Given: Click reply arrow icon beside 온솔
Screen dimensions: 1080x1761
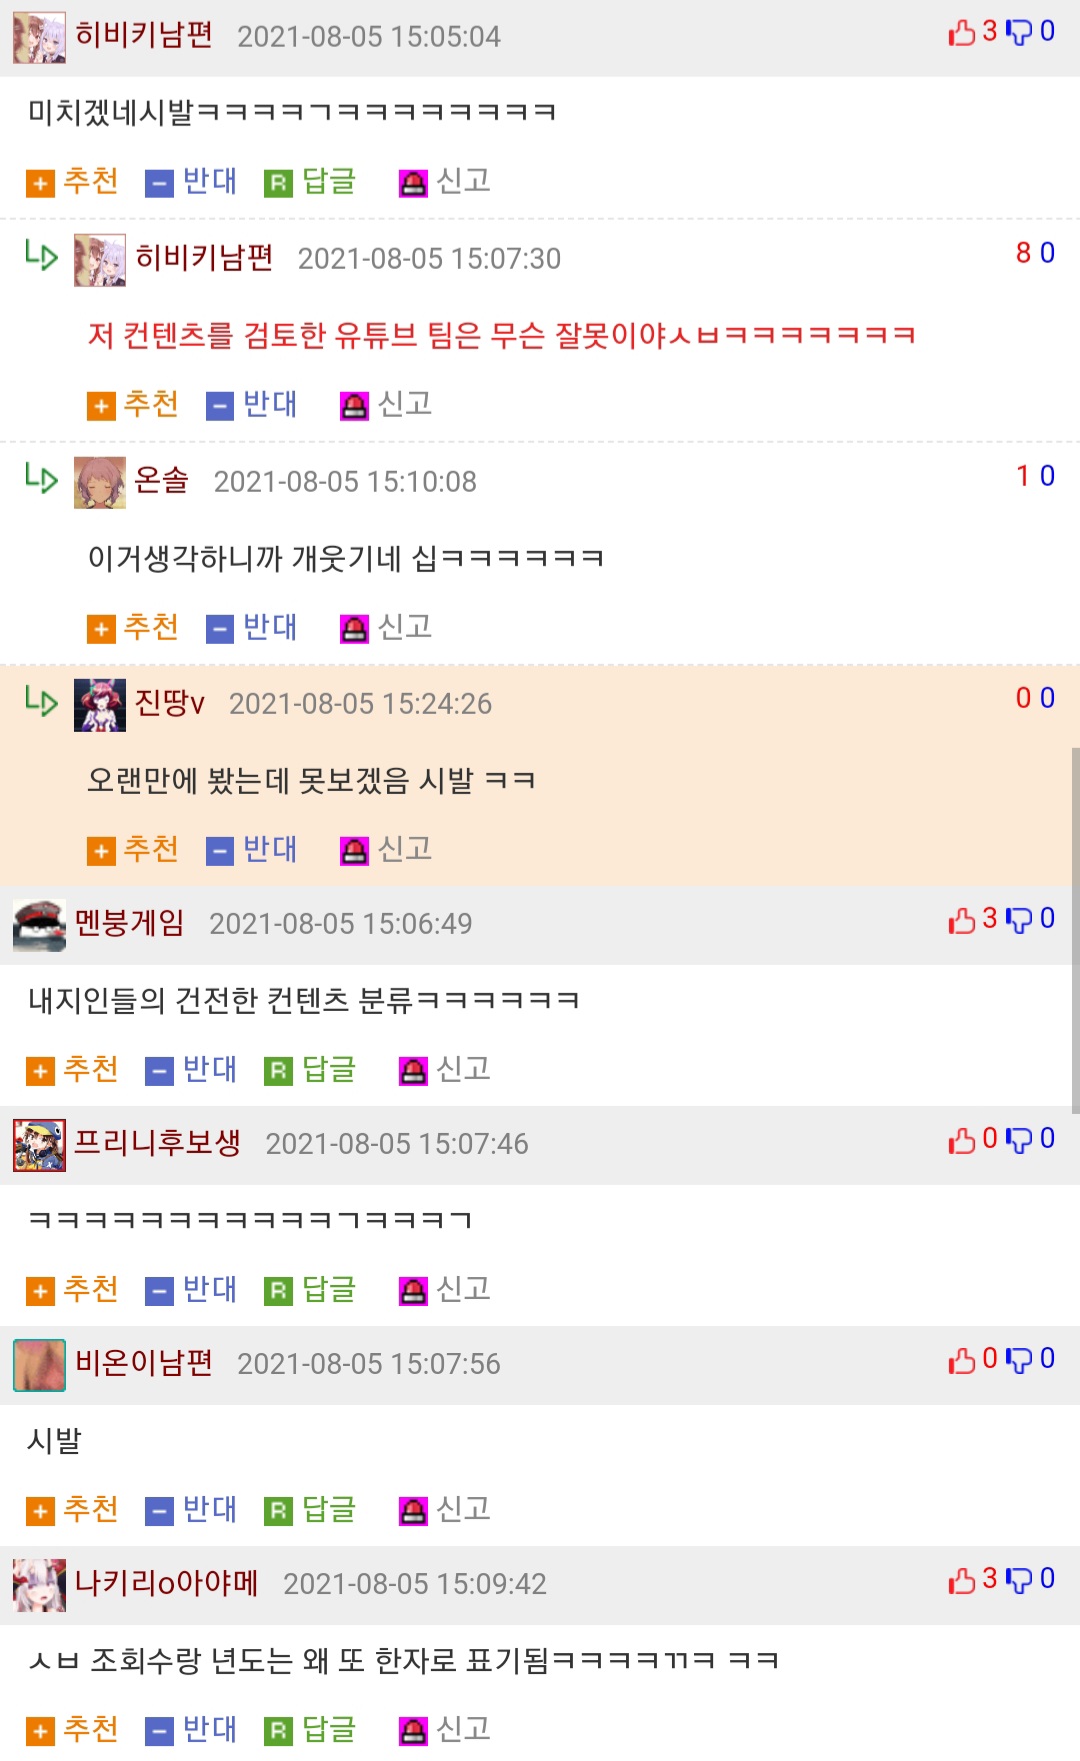Looking at the screenshot, I should [41, 478].
